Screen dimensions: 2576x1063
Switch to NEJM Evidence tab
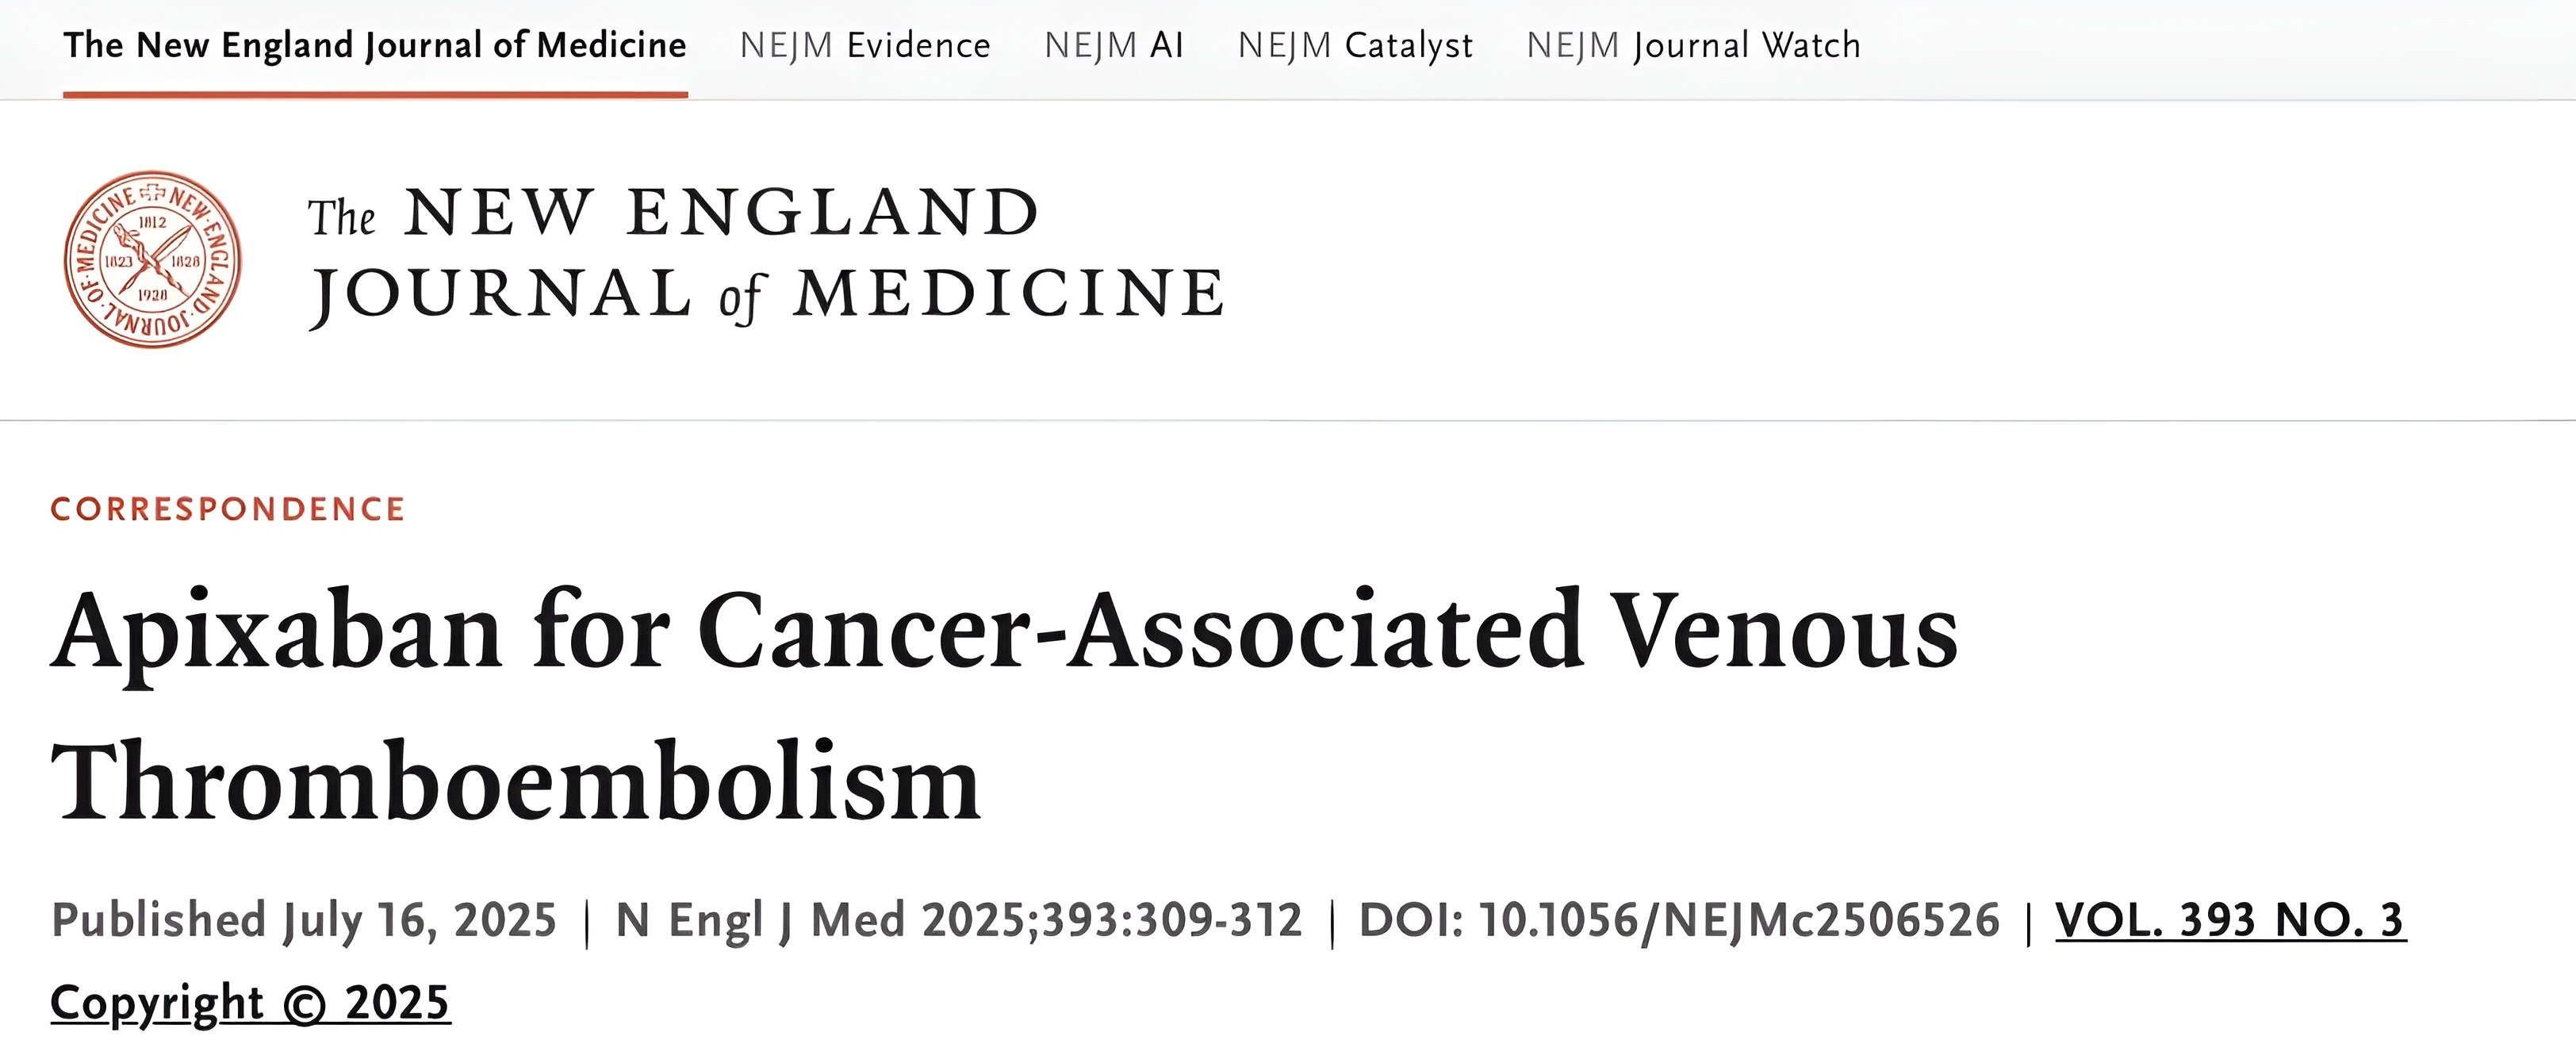(865, 46)
